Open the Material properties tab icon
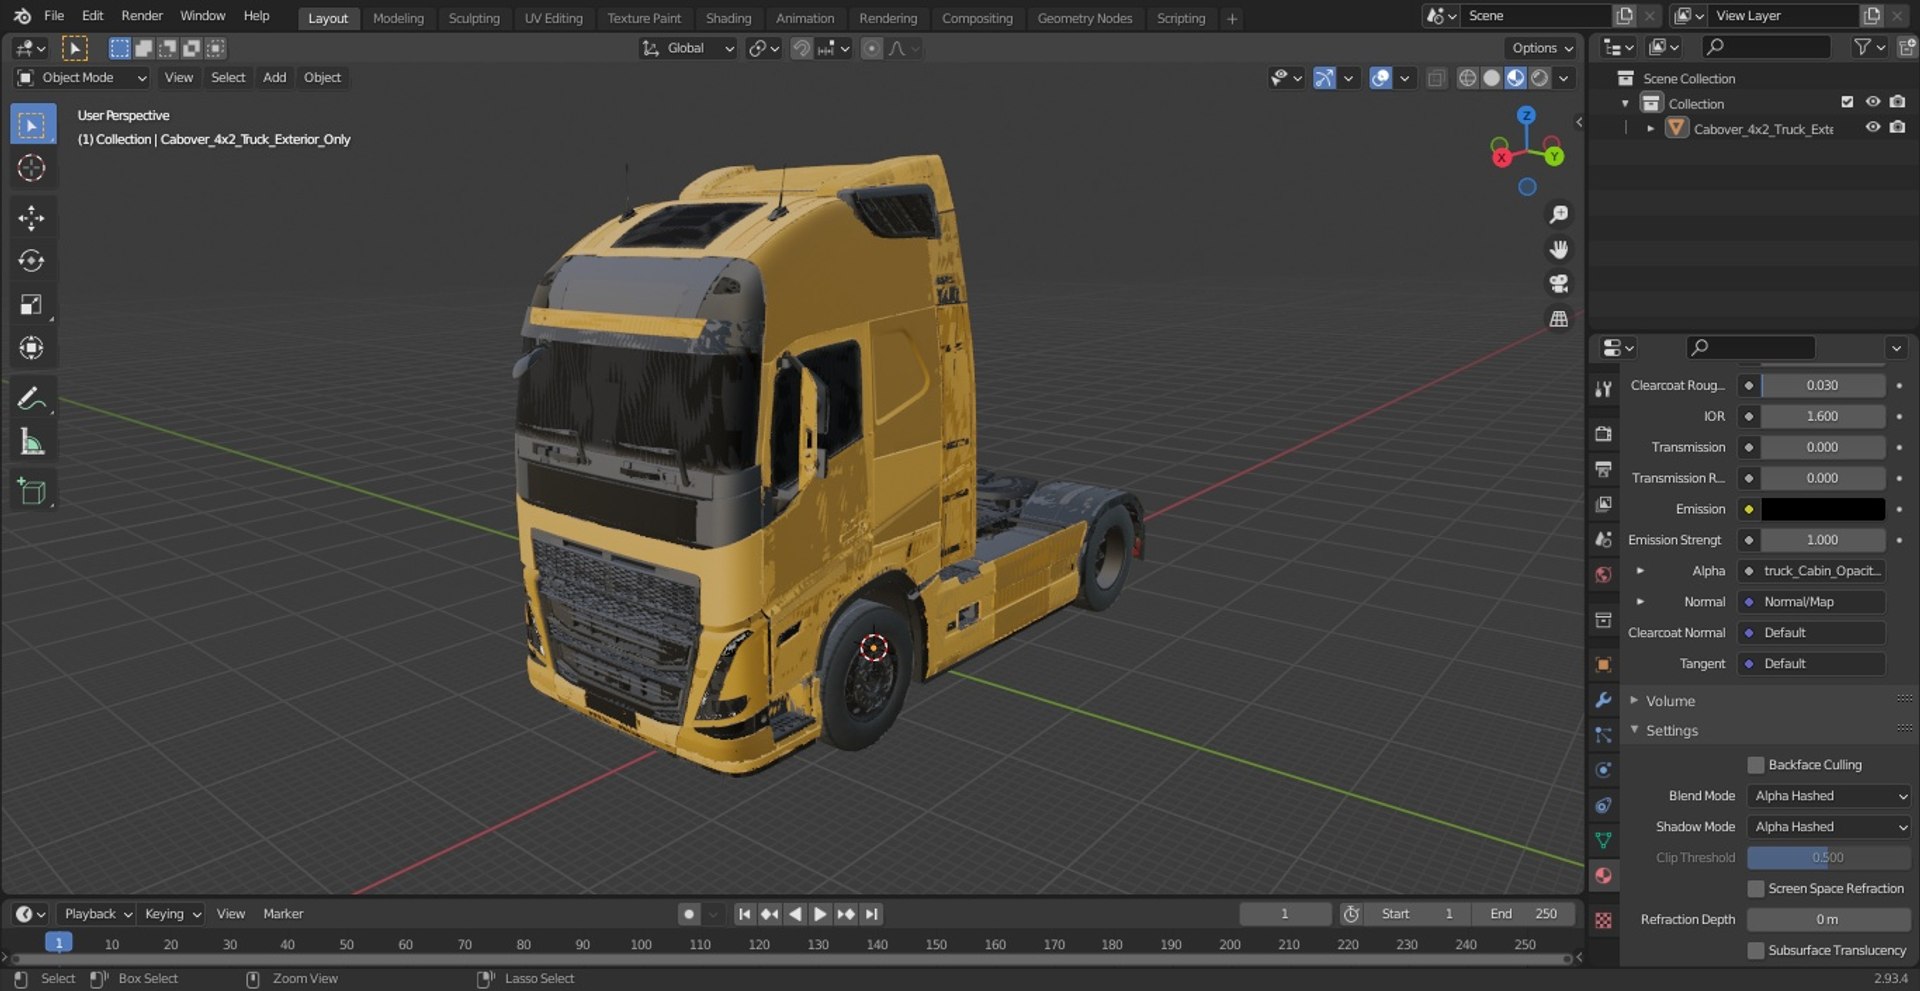1920x991 pixels. click(1603, 876)
